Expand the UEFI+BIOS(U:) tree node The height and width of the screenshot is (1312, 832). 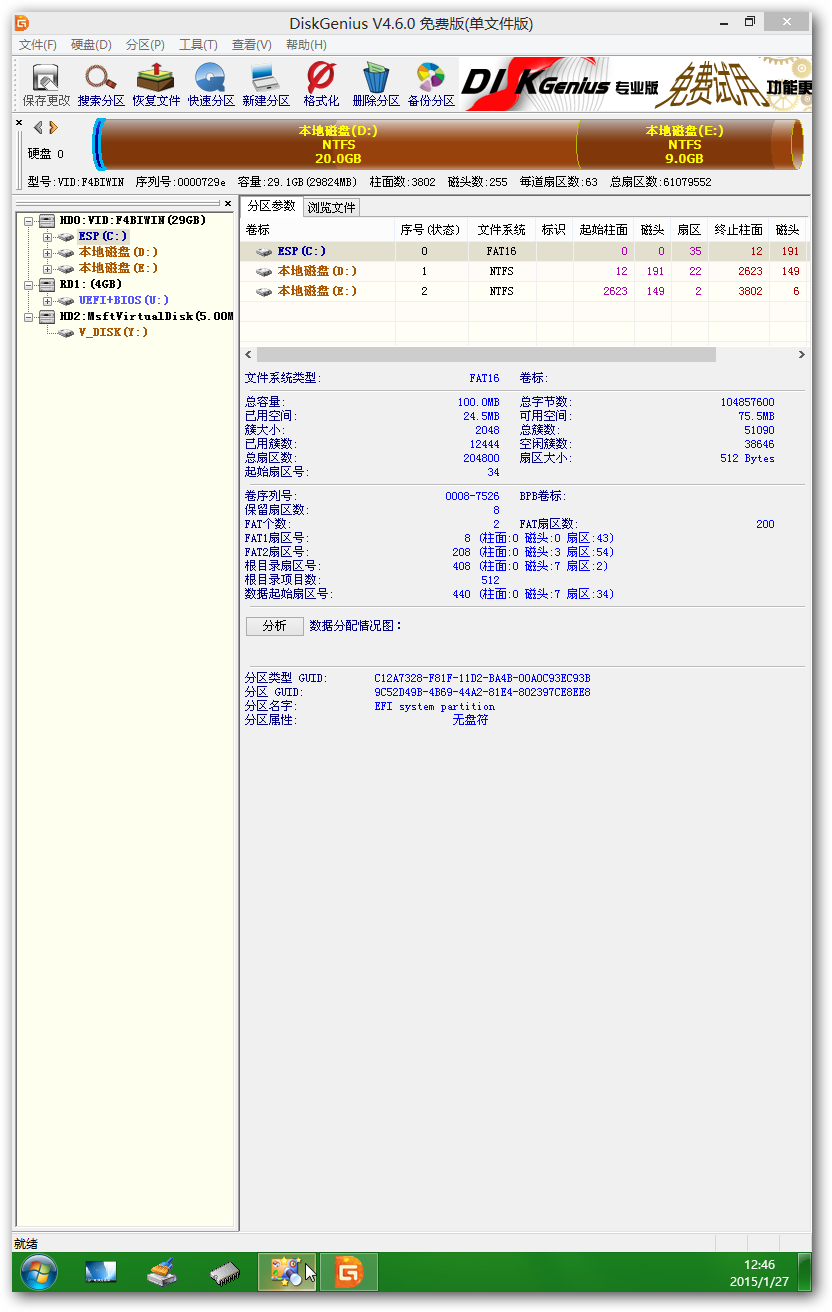point(48,300)
